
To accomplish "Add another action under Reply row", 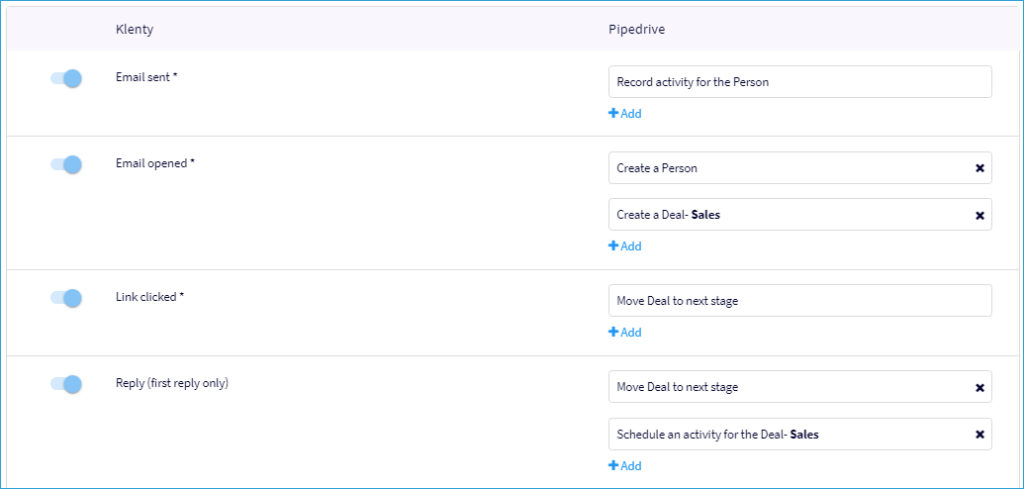I will [x=625, y=465].
